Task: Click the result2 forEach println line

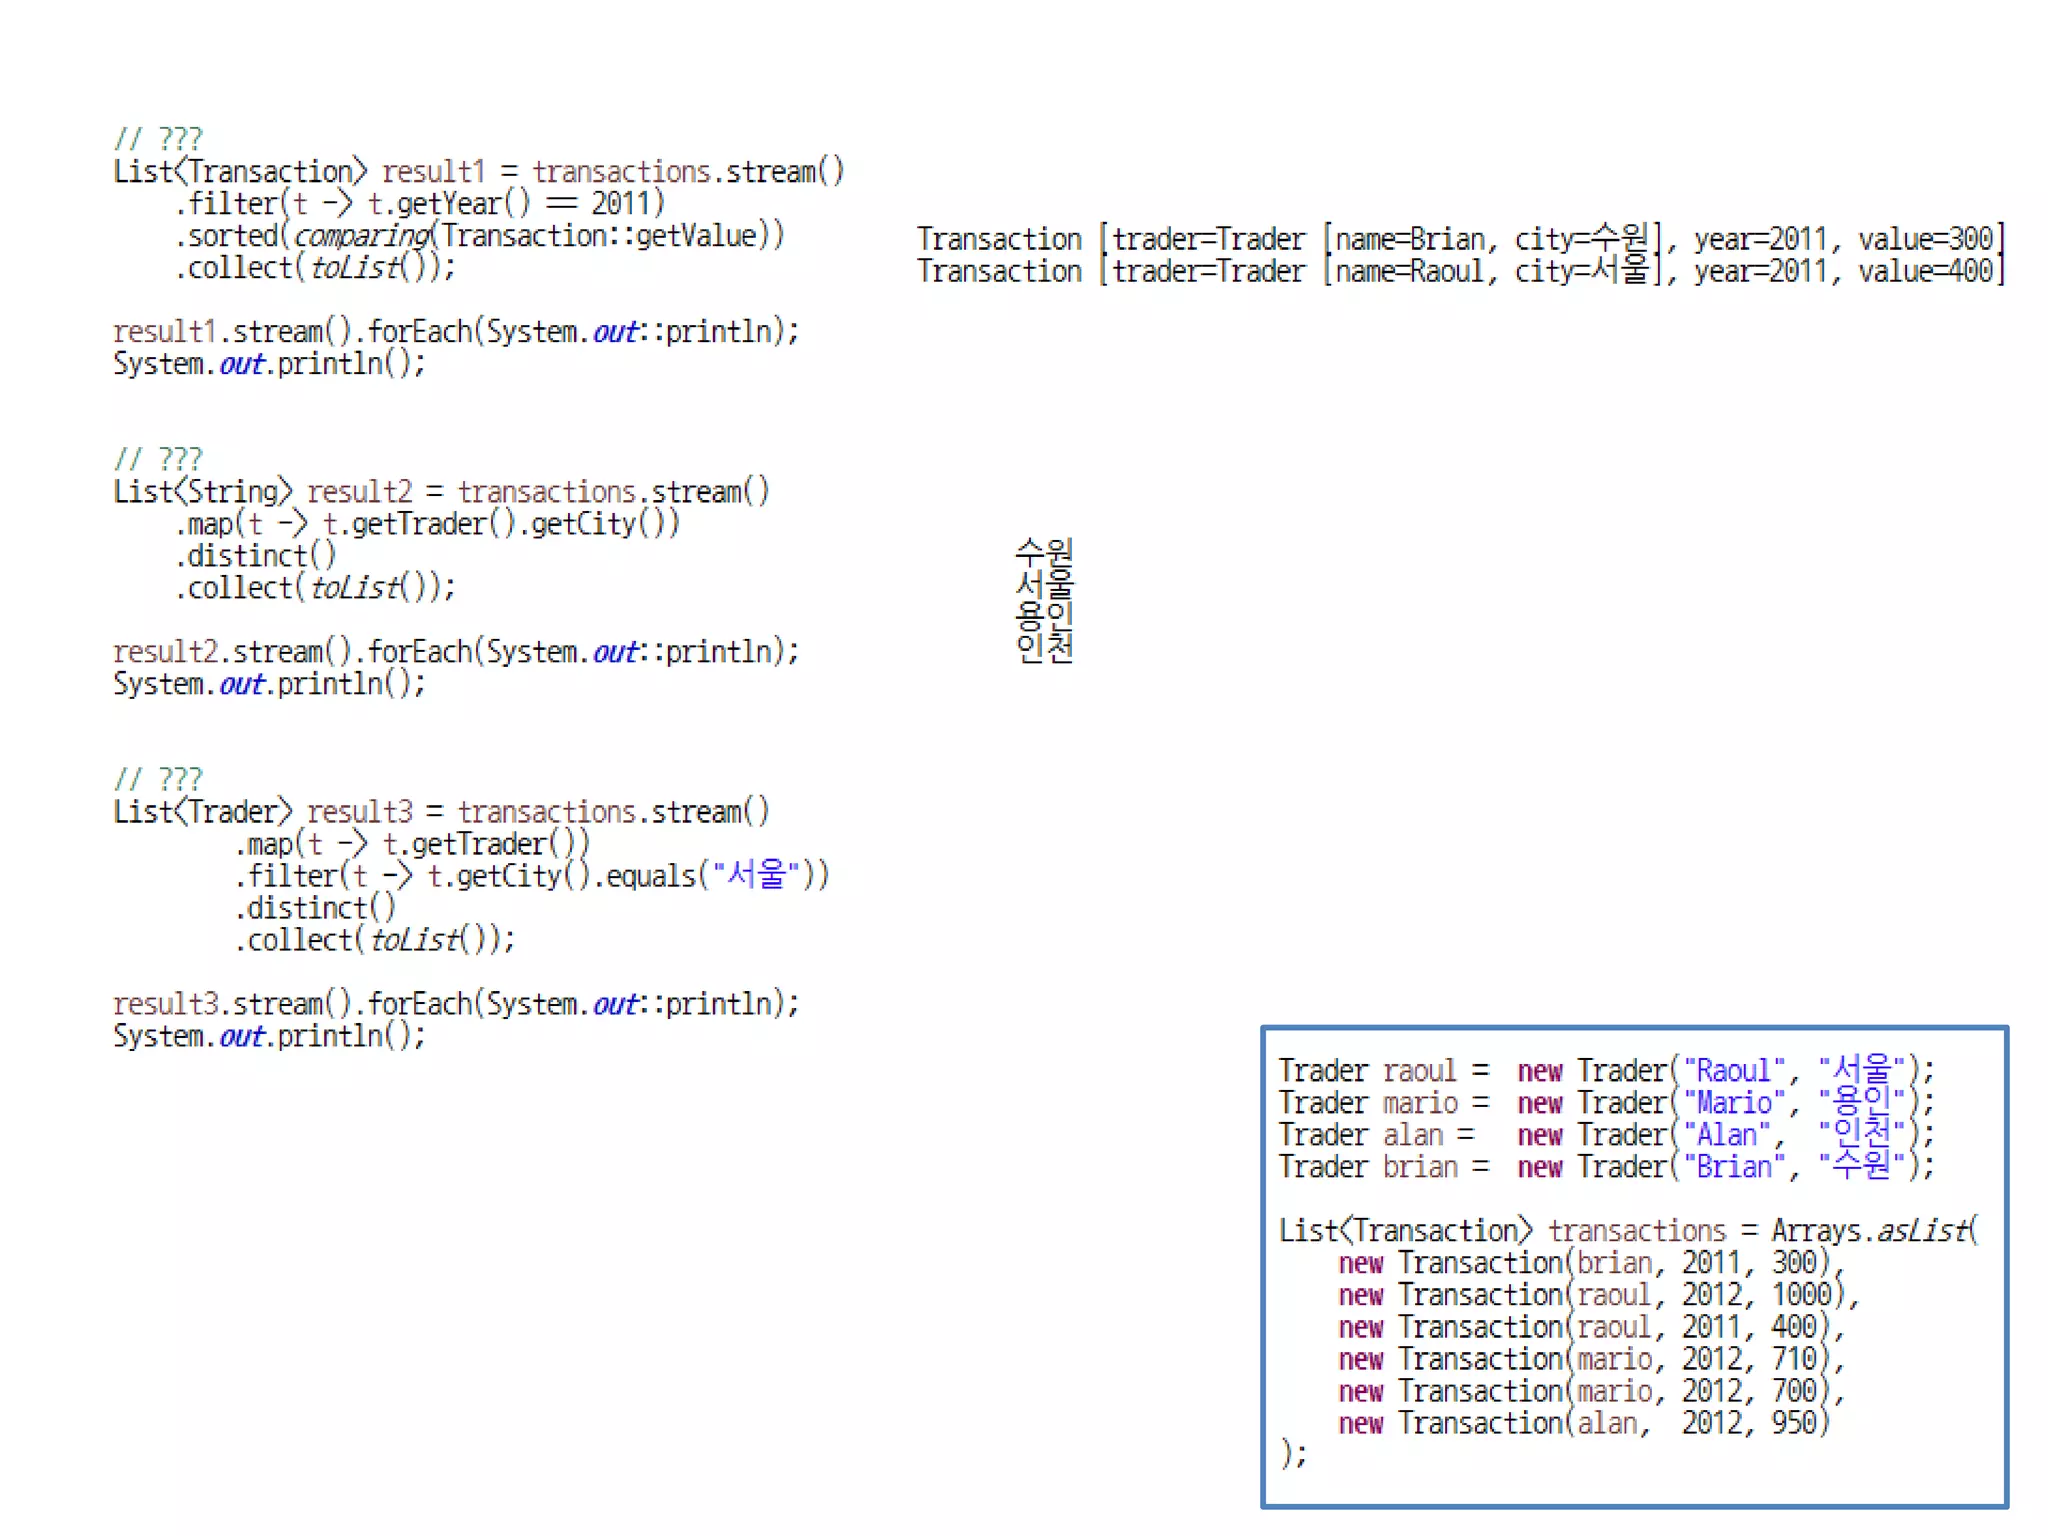Action: point(456,652)
